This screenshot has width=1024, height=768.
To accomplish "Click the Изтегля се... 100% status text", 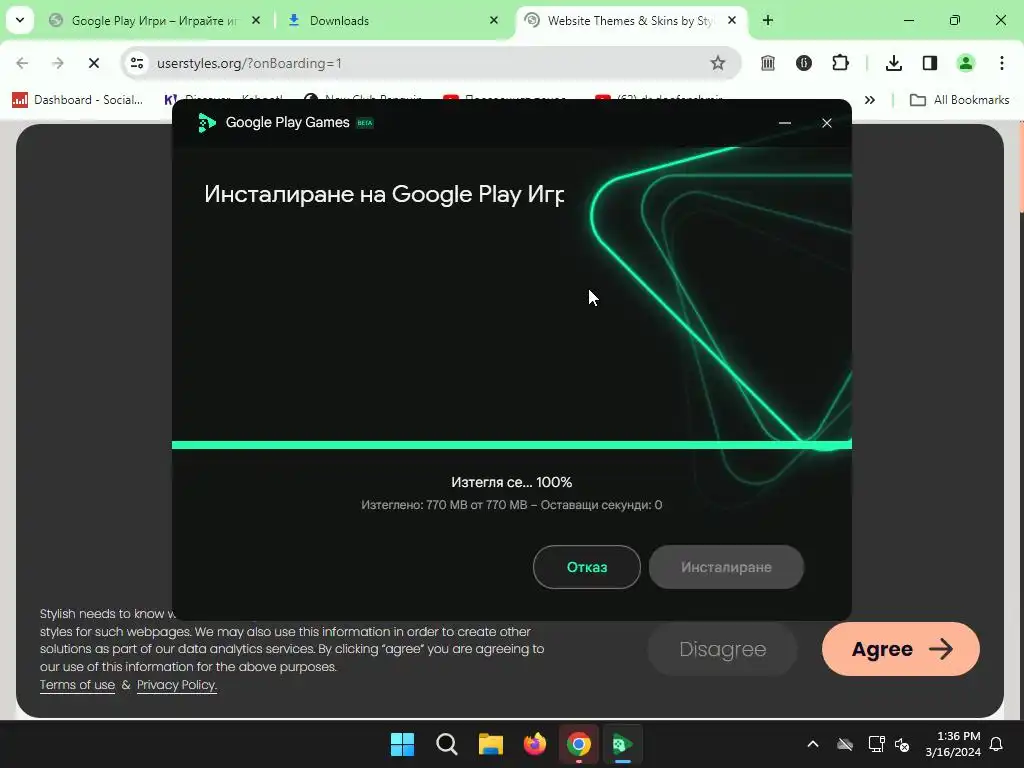I will (x=511, y=482).
